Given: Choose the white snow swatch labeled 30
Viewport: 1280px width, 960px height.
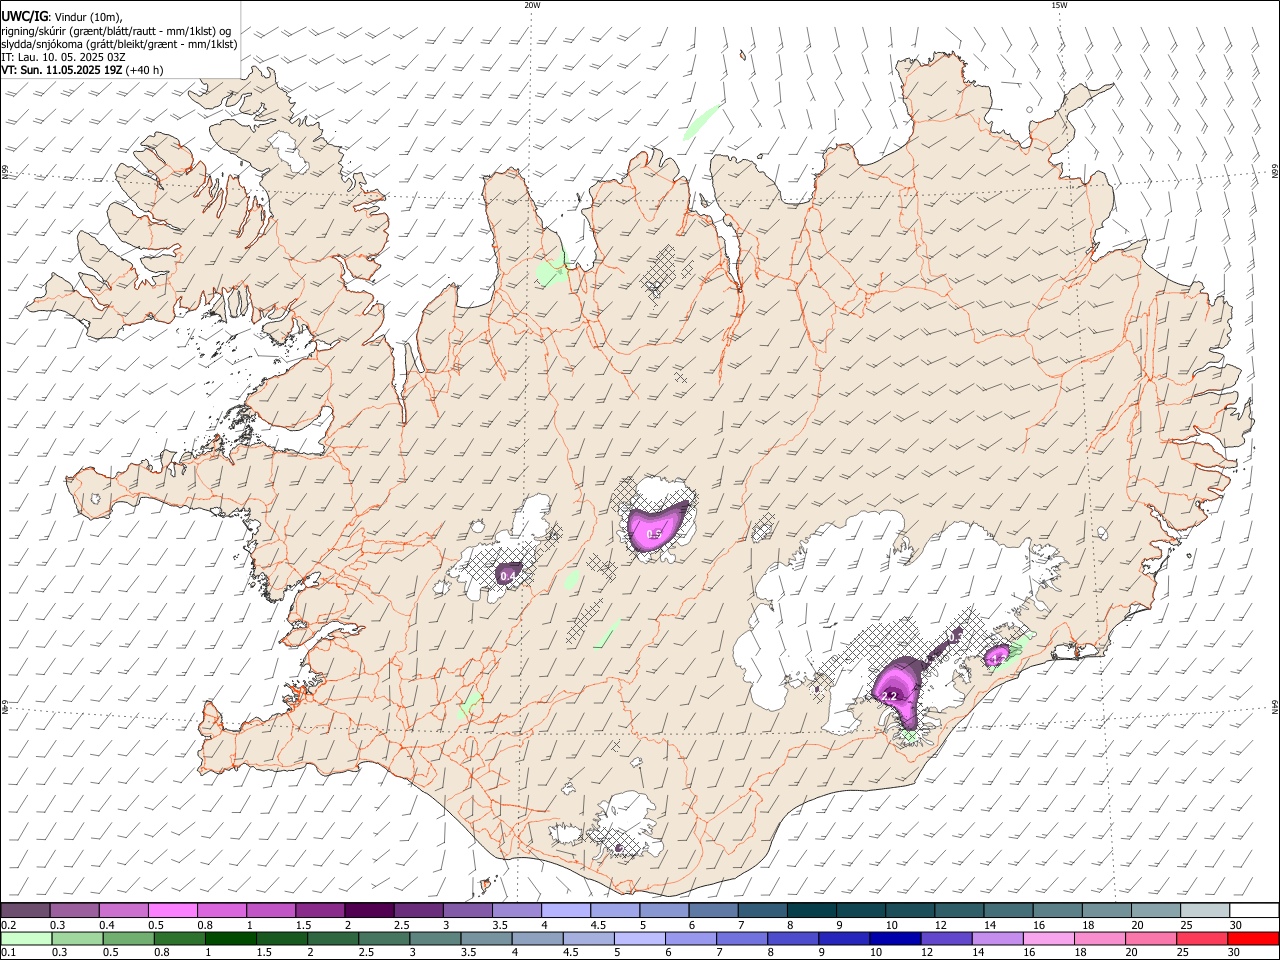Looking at the screenshot, I should [1254, 910].
